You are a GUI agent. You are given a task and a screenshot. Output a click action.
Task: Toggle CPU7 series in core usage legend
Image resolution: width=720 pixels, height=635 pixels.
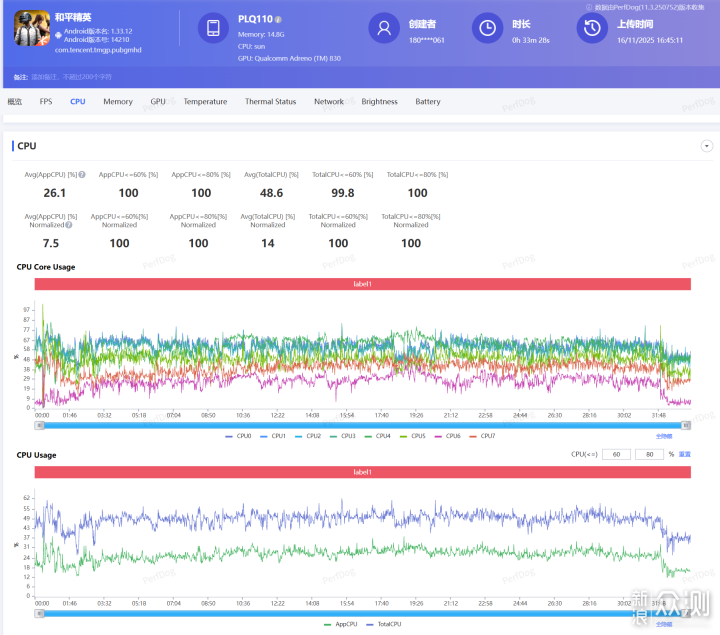pos(483,436)
